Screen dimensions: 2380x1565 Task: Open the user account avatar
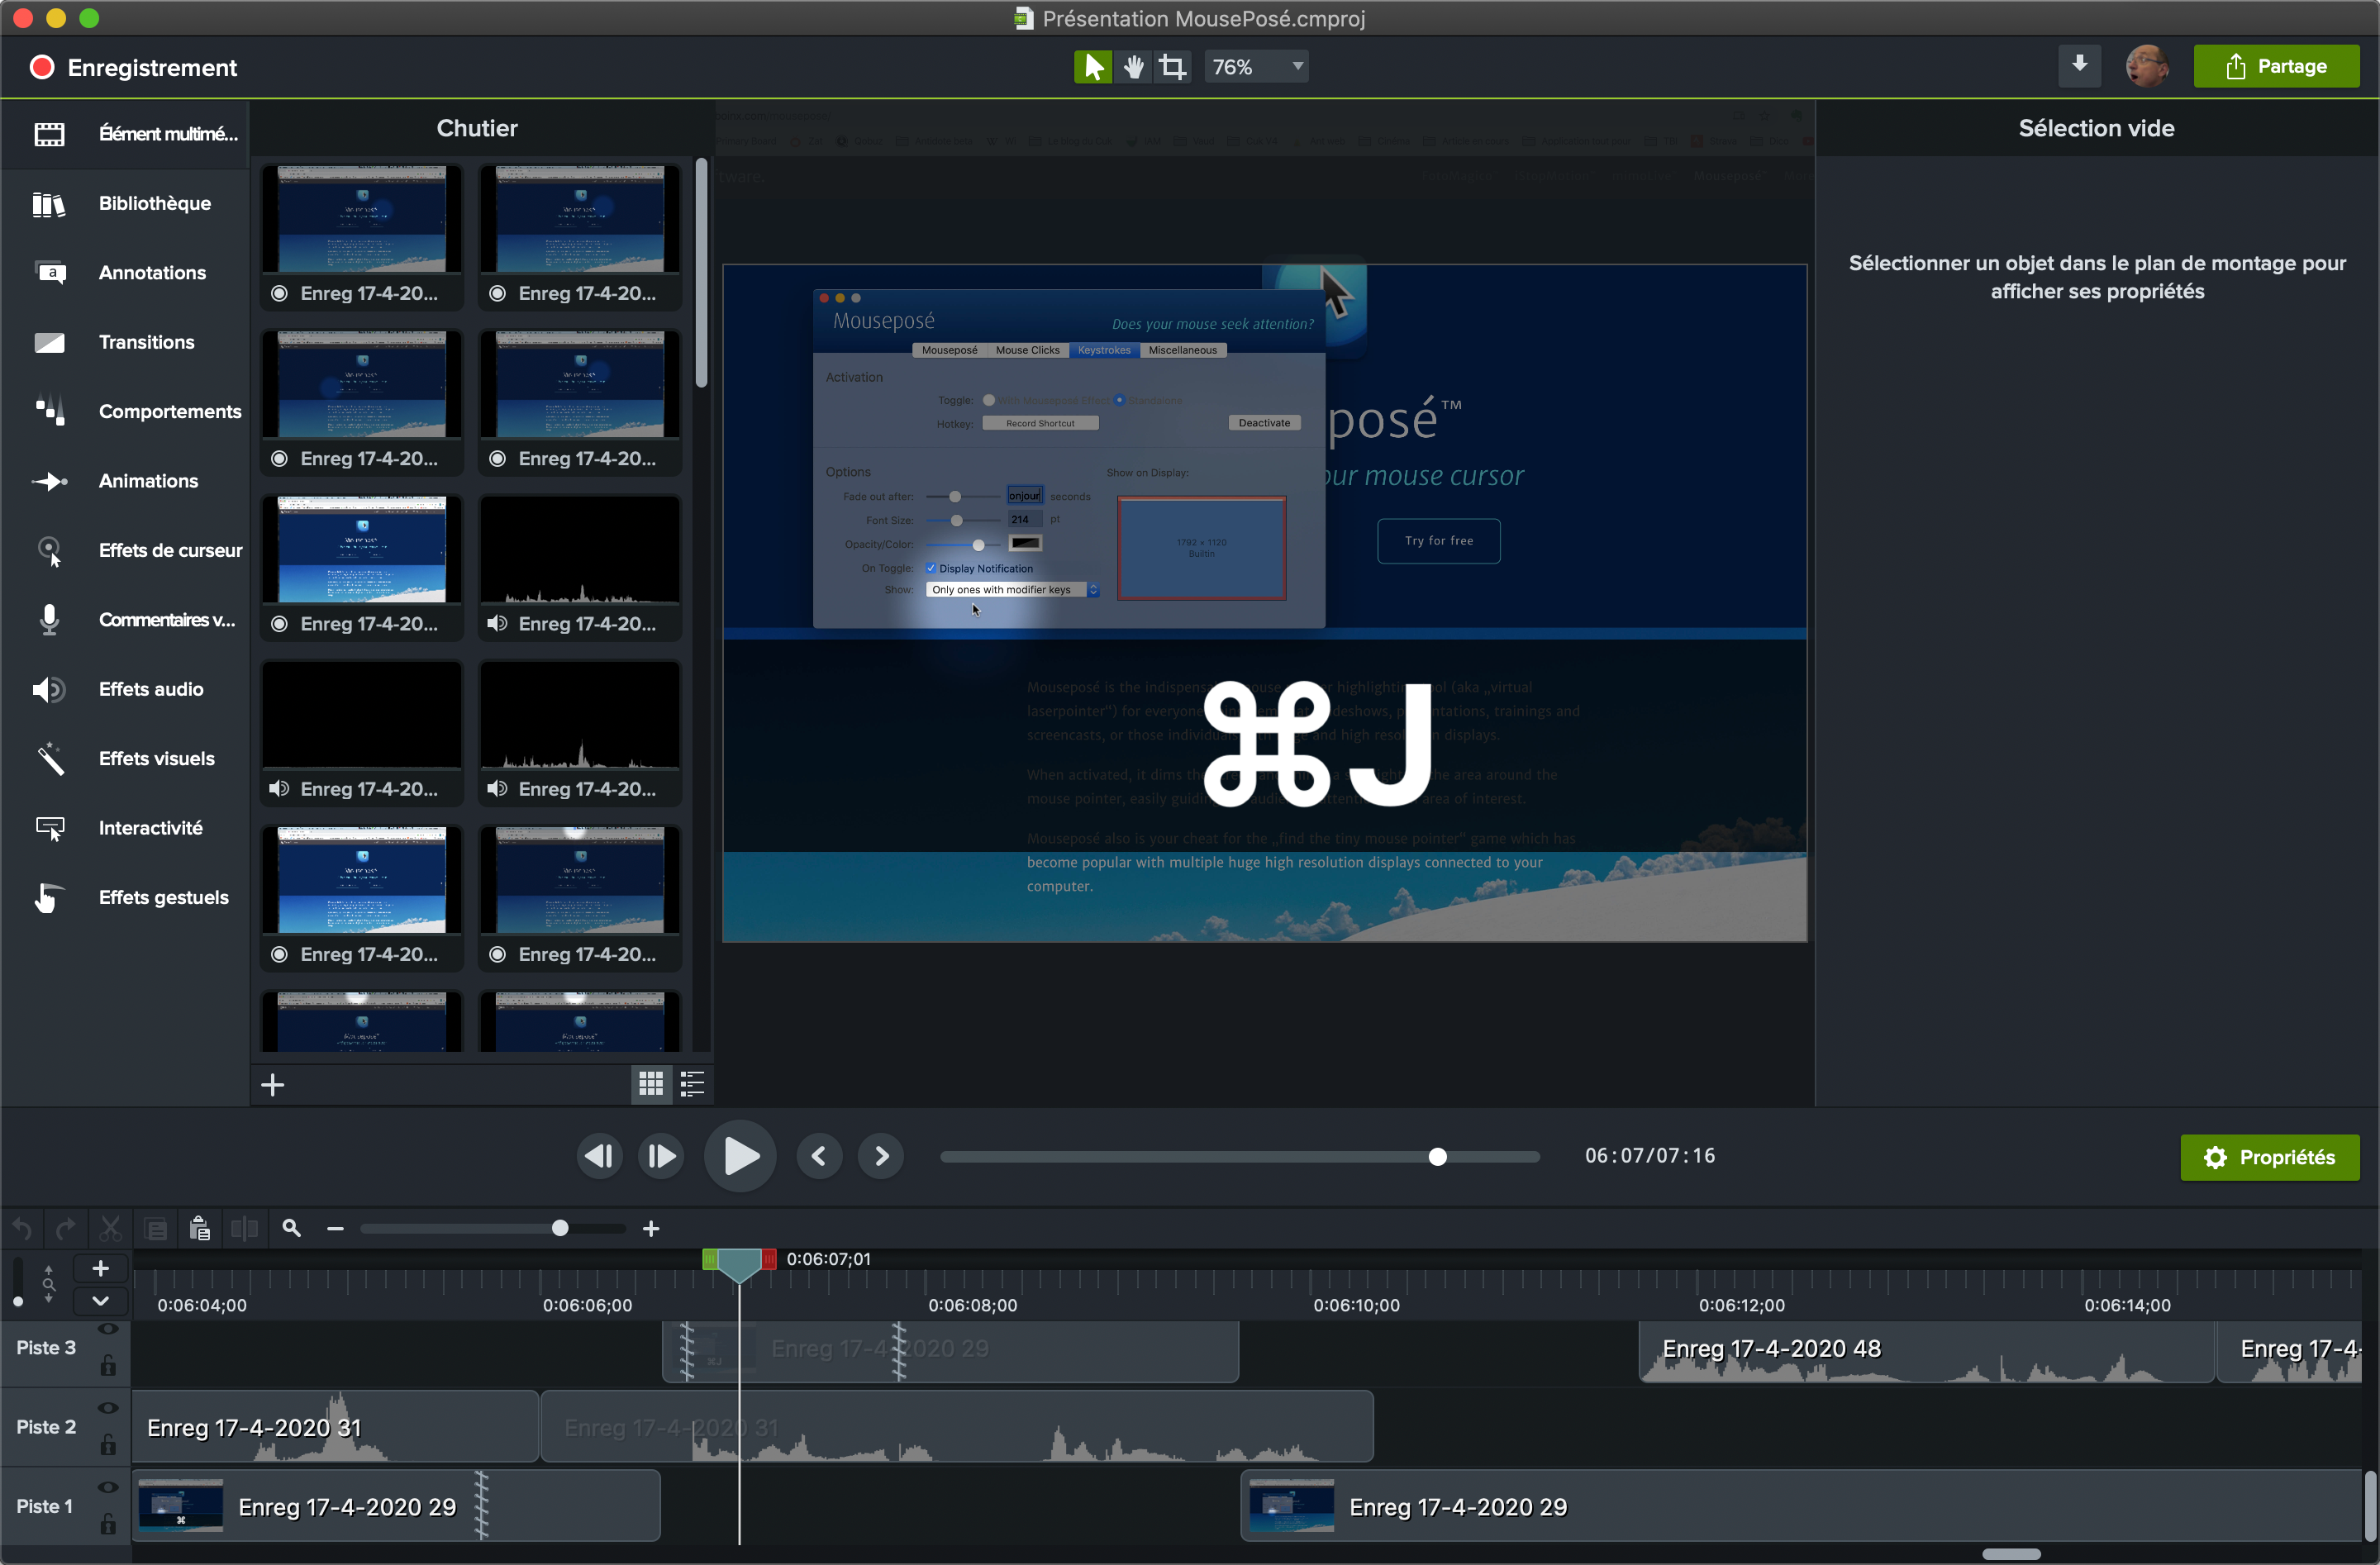pyautogui.click(x=2146, y=66)
